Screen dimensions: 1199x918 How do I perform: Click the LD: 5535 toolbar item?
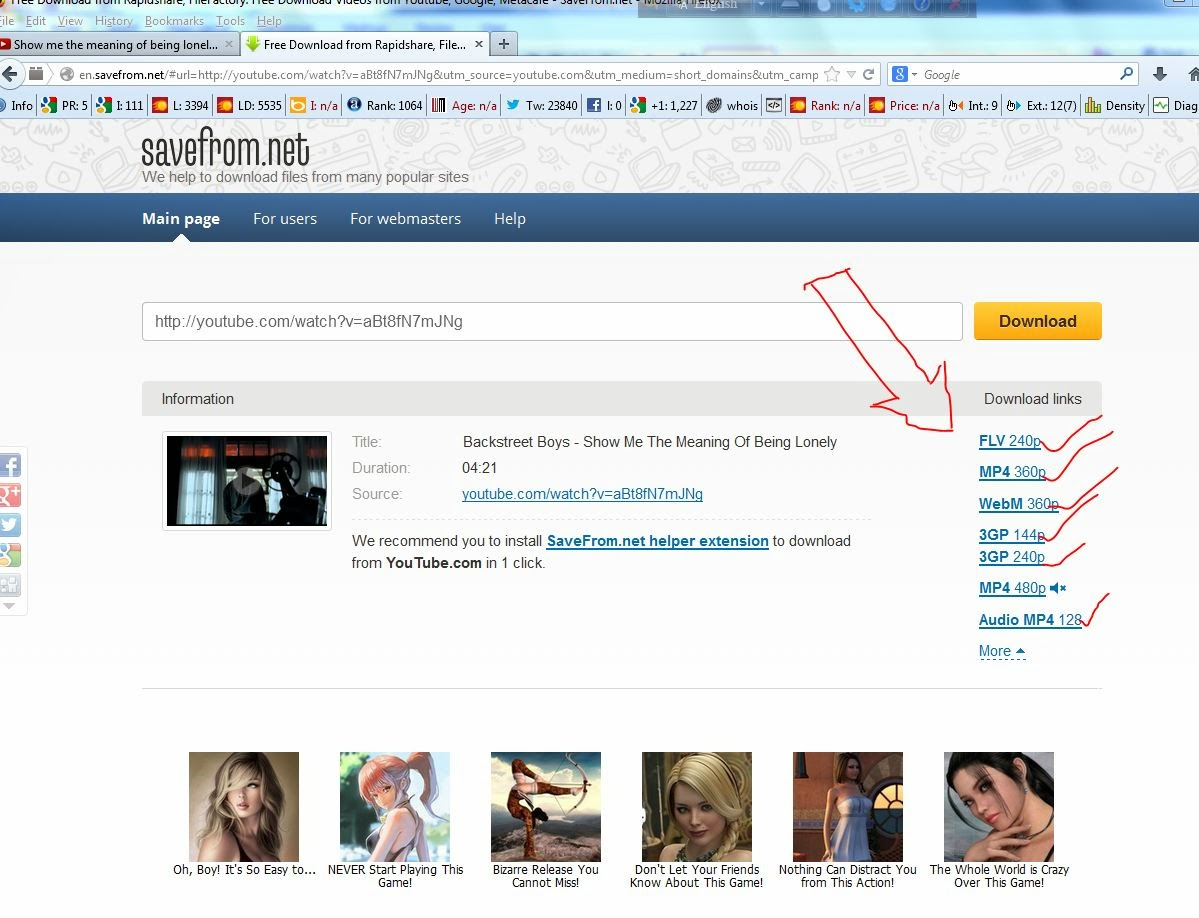click(249, 105)
